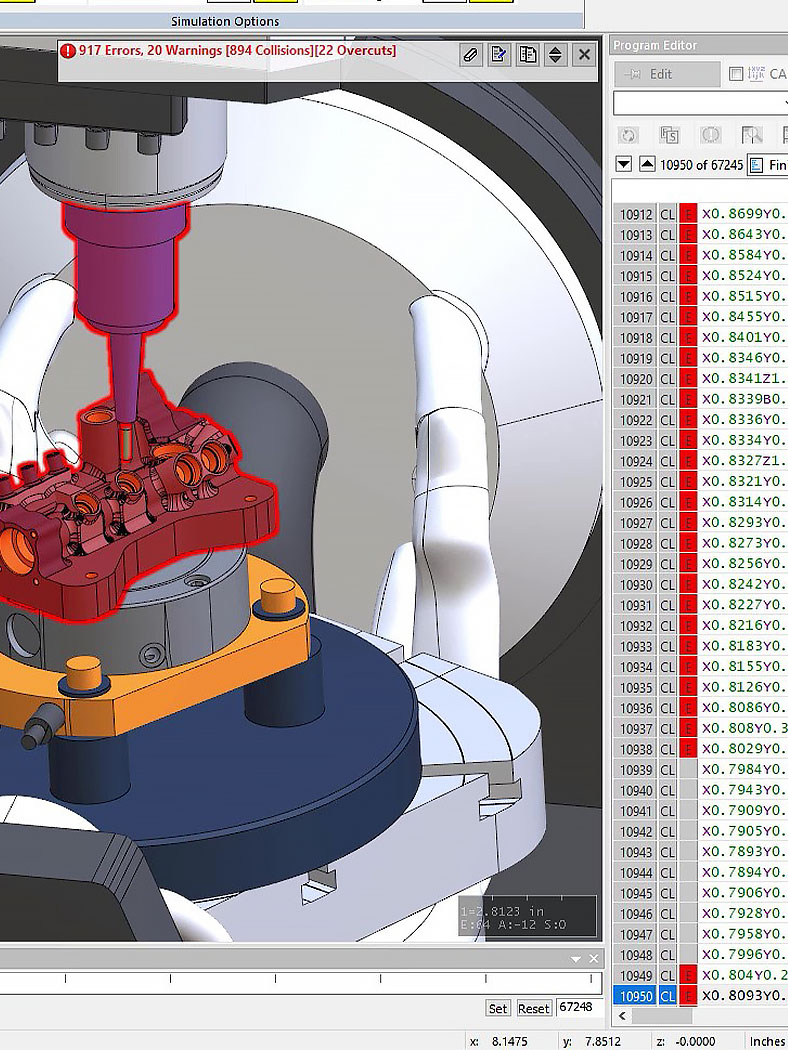The width and height of the screenshot is (788, 1050).
Task: Click the Simulation Options header
Action: pyautogui.click(x=225, y=21)
